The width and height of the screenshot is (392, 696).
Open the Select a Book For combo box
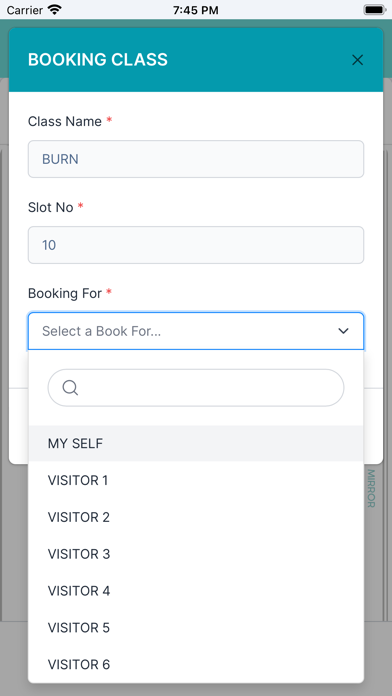coord(196,331)
